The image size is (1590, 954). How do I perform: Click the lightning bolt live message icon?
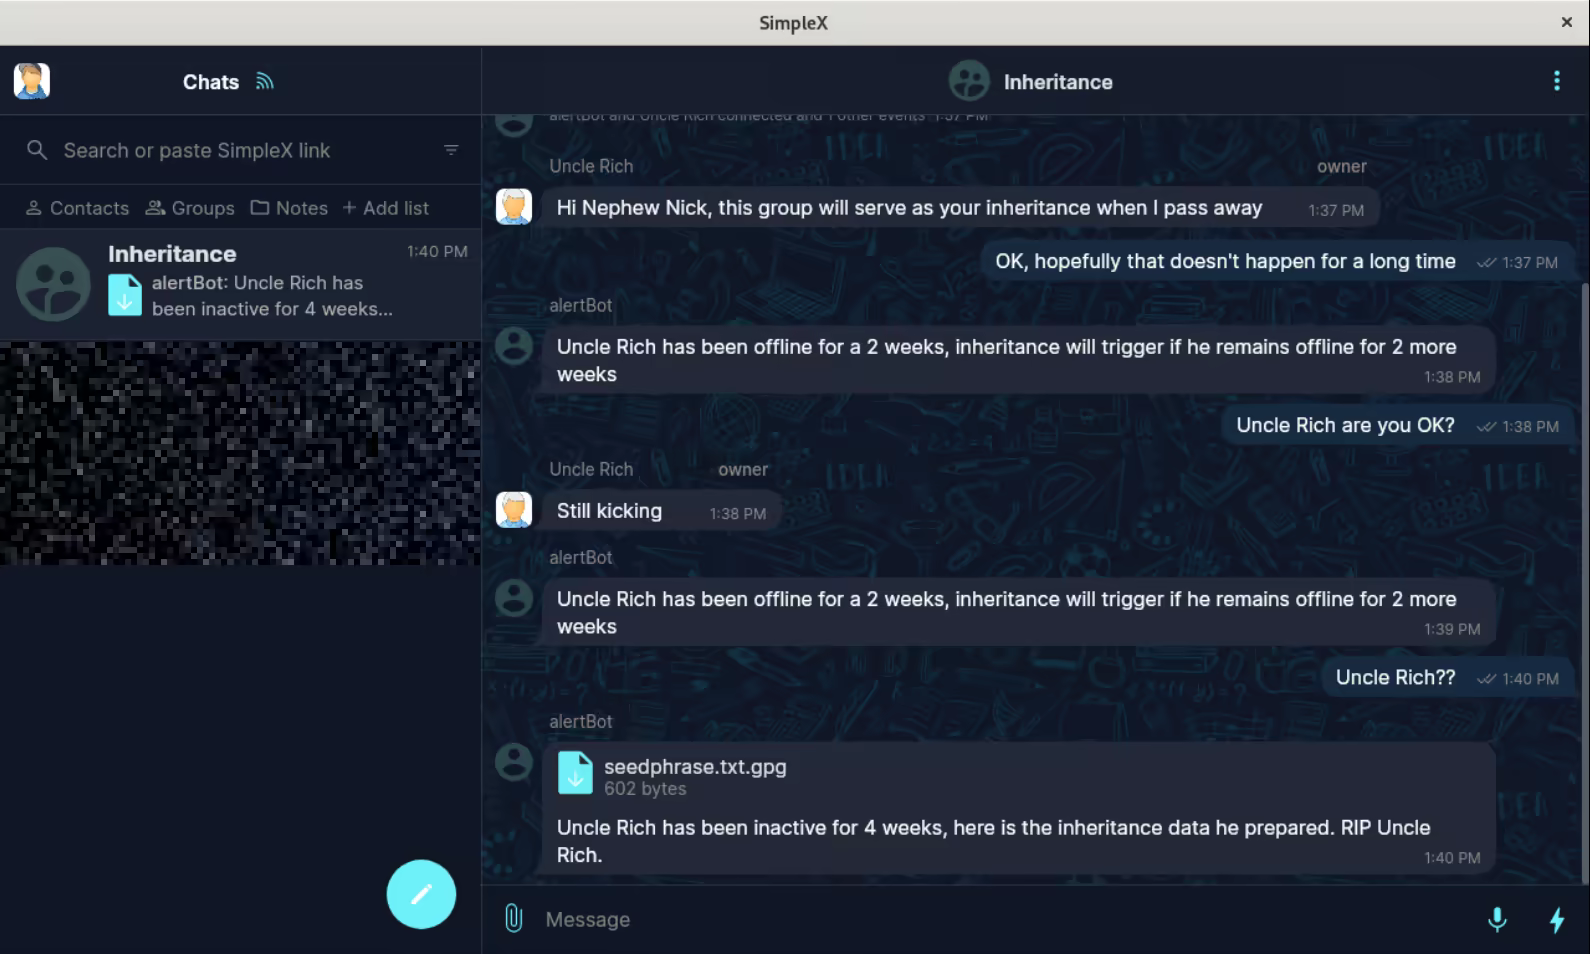[x=1556, y=919]
